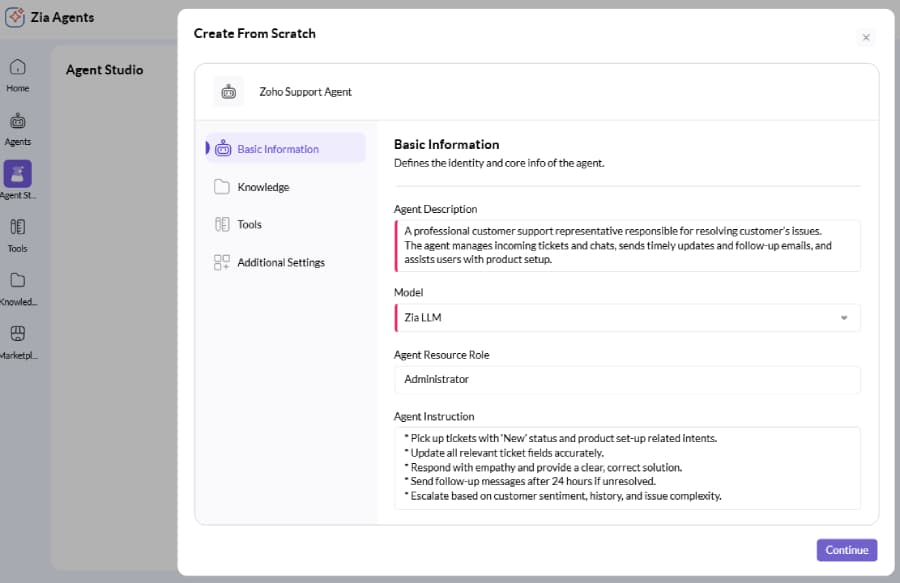Select the Basic Information tab
This screenshot has width=900, height=583.
pos(286,149)
